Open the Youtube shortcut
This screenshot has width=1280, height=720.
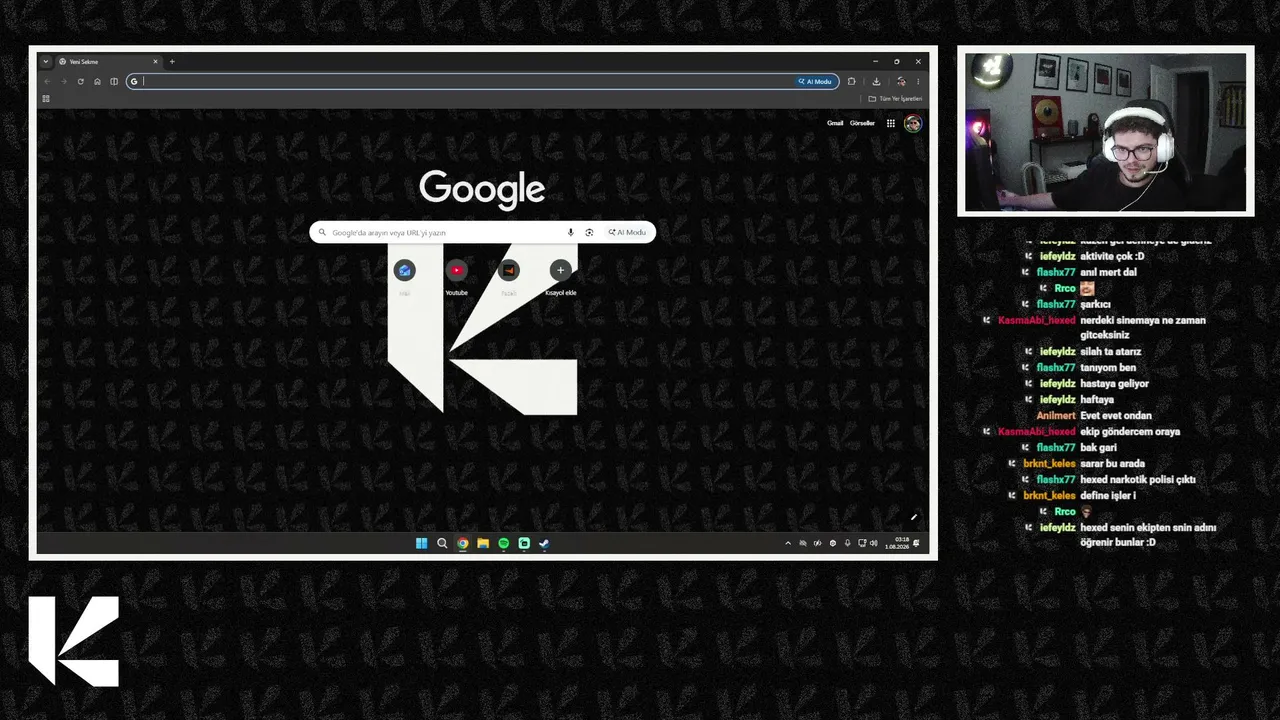[x=456, y=277]
